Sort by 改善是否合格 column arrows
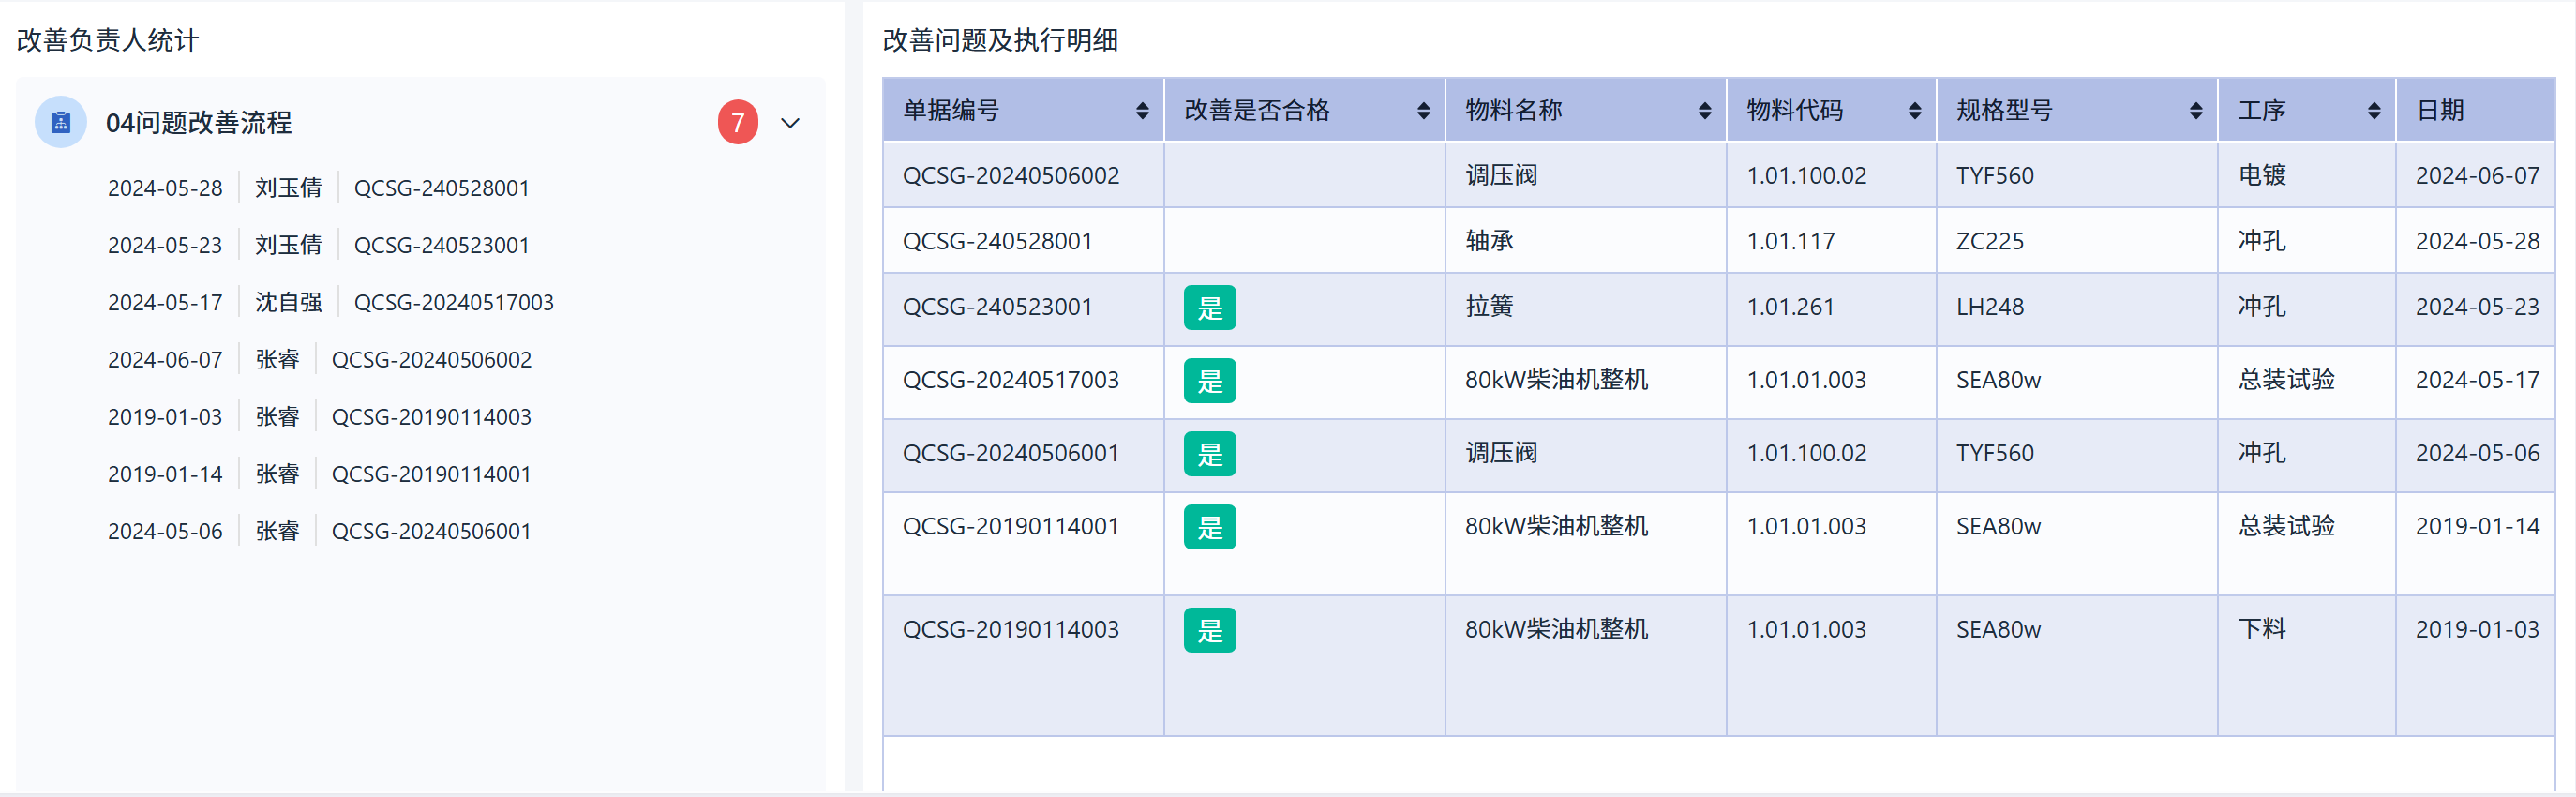 1423,111
